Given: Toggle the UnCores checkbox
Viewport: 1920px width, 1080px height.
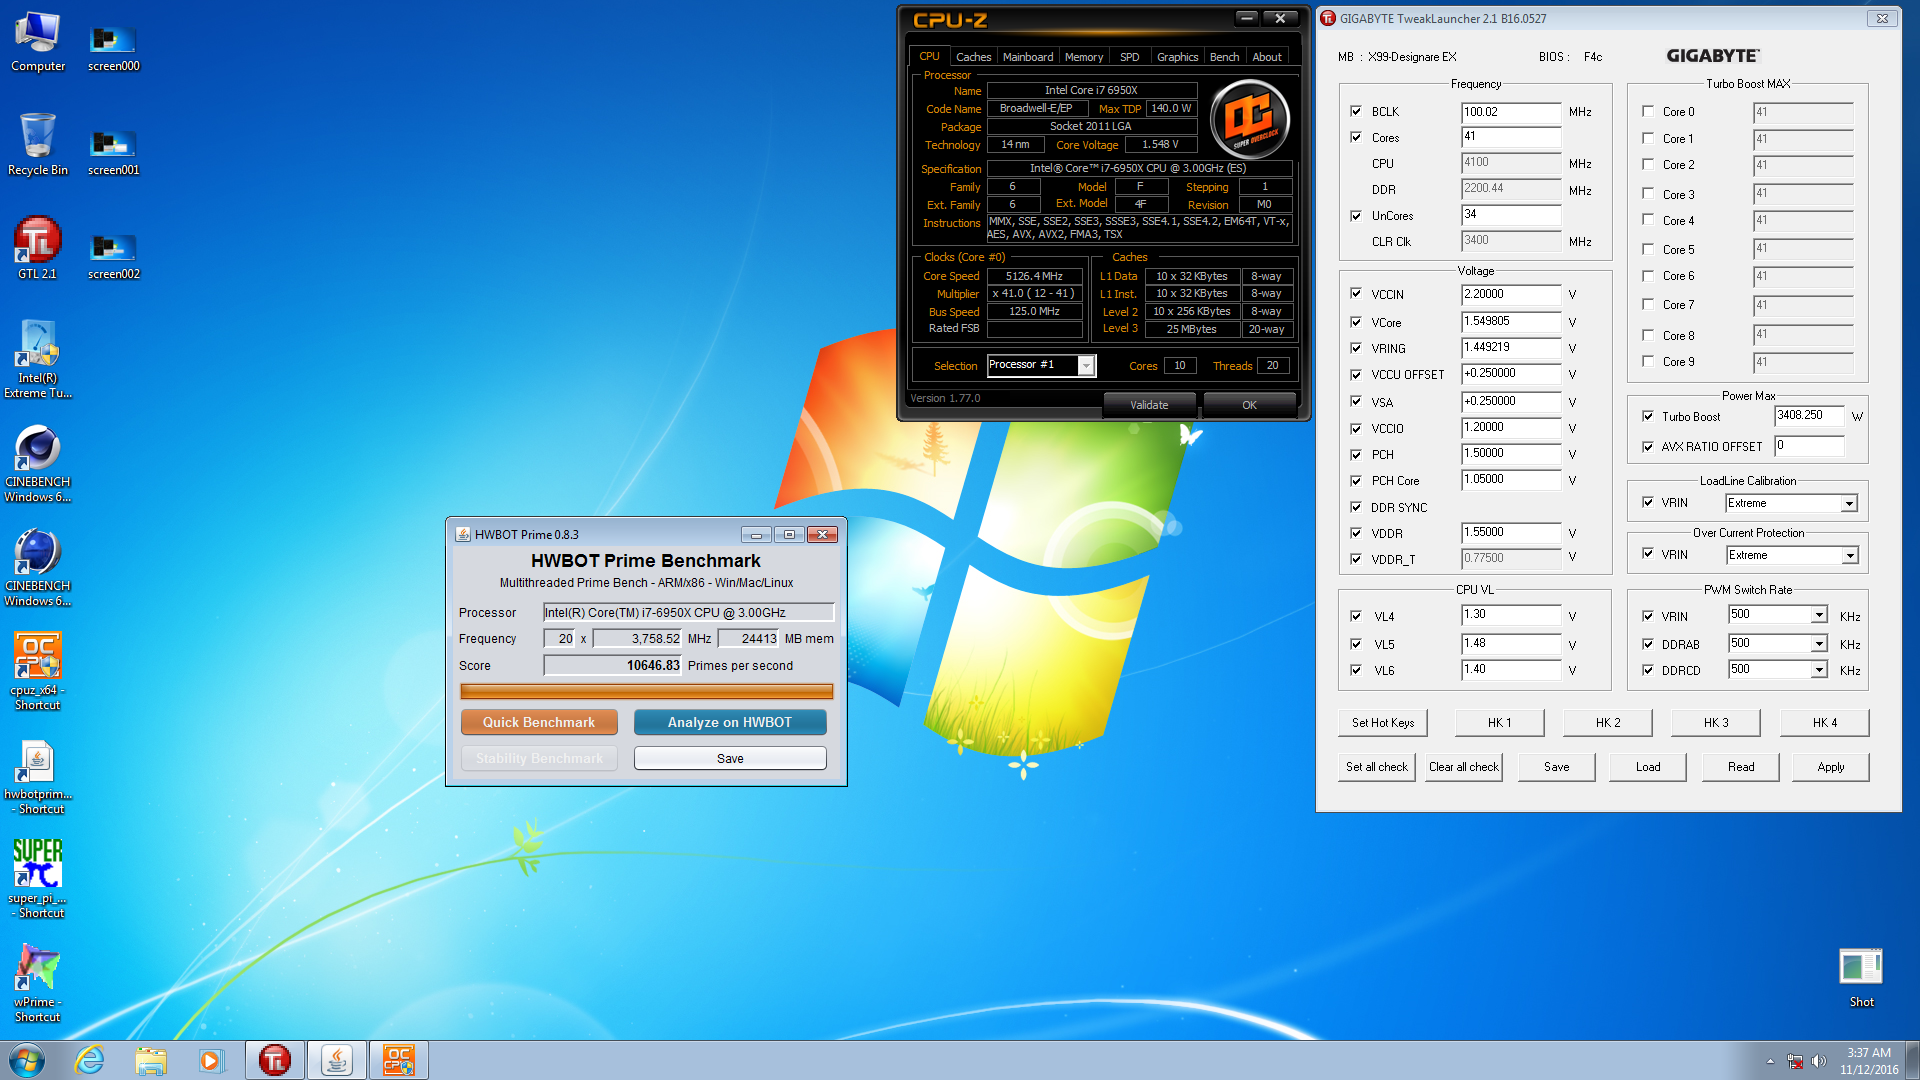Looking at the screenshot, I should click(x=1356, y=215).
